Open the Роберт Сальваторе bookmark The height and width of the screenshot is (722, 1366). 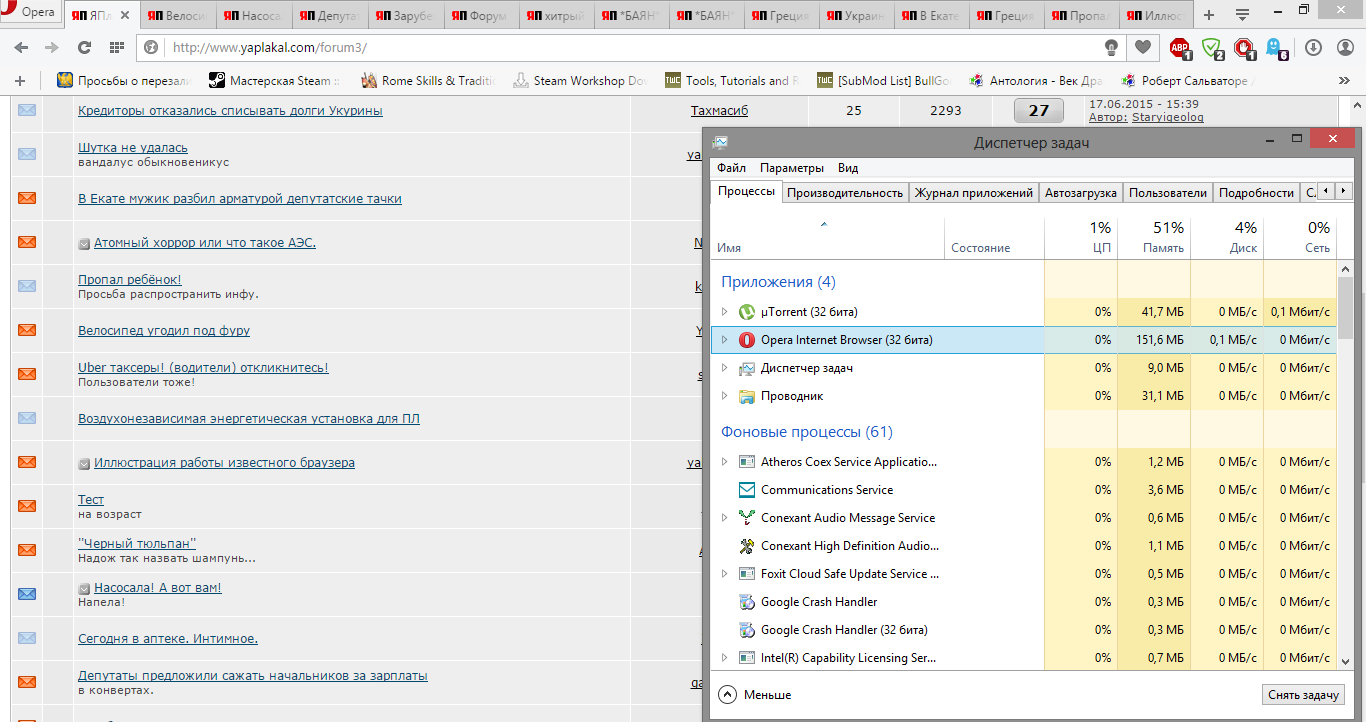pos(1189,81)
